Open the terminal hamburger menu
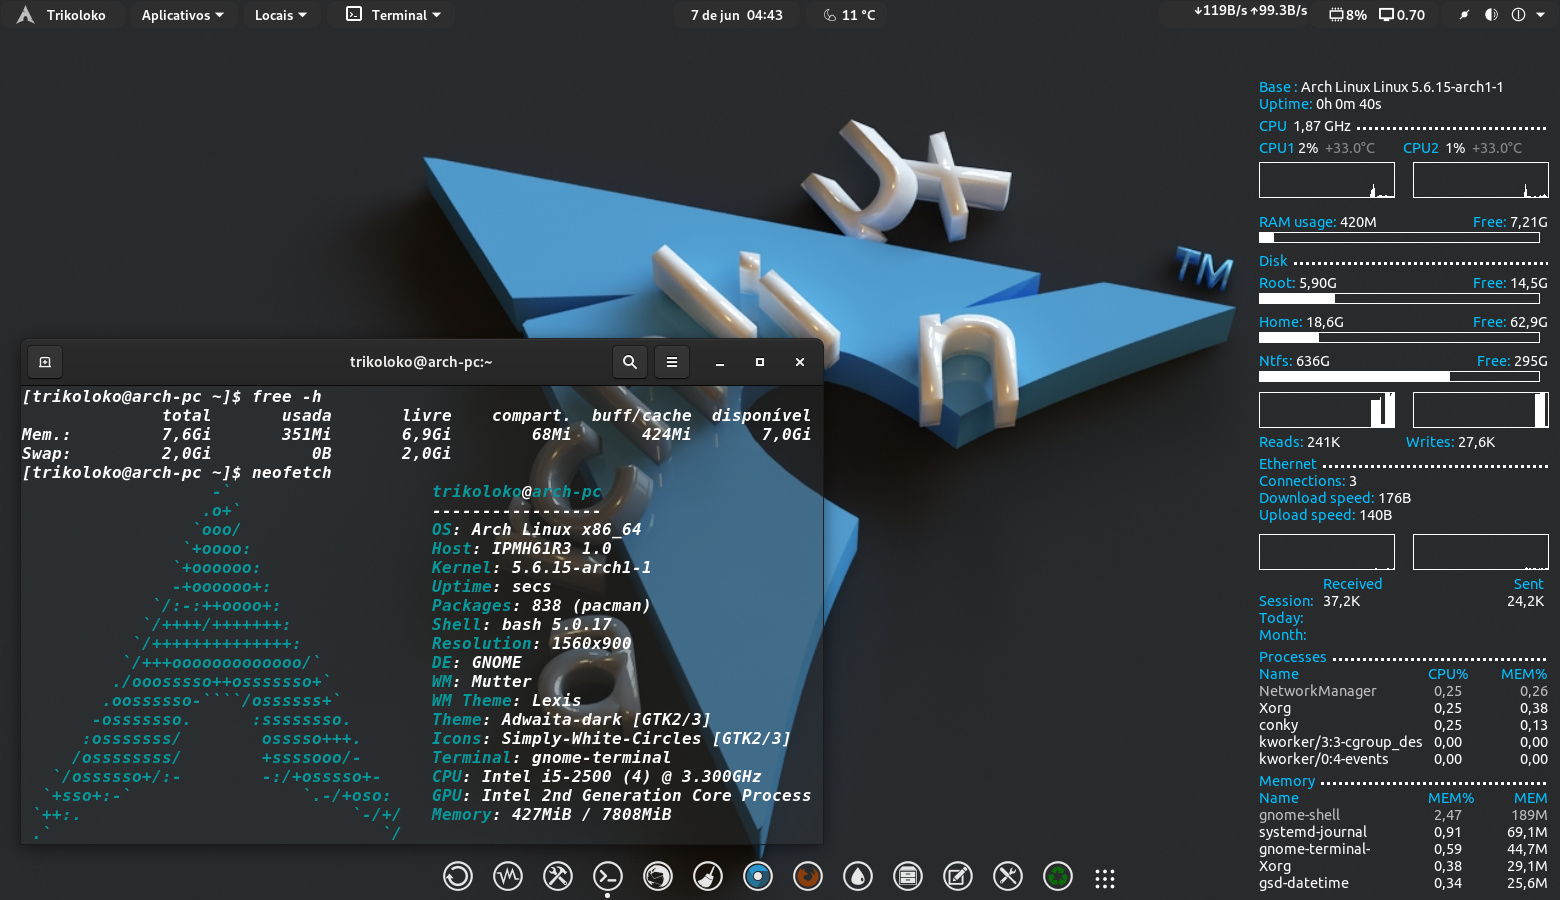Viewport: 1560px width, 900px height. 672,362
